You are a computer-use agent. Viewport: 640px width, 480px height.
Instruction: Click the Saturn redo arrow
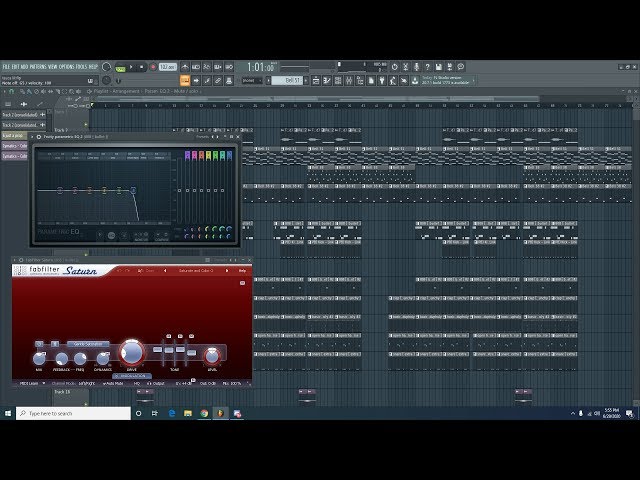[127, 271]
